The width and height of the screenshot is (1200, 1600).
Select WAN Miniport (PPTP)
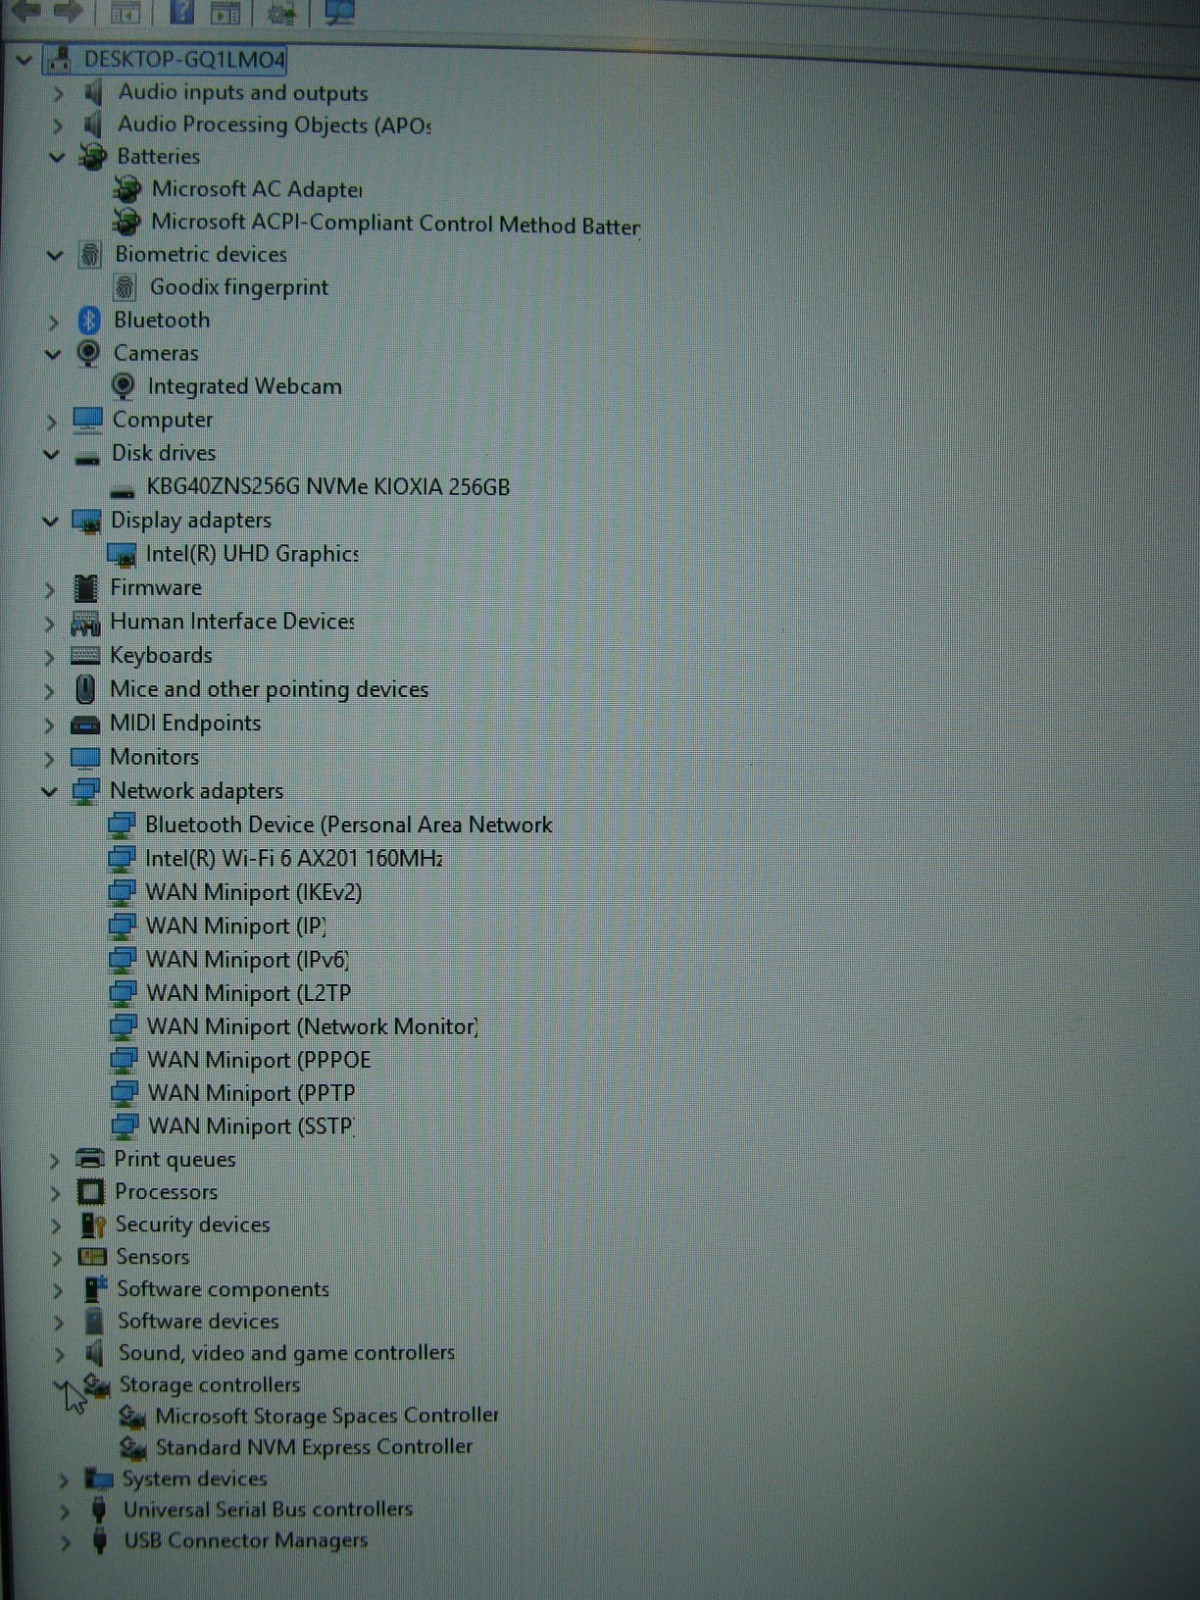point(251,1093)
